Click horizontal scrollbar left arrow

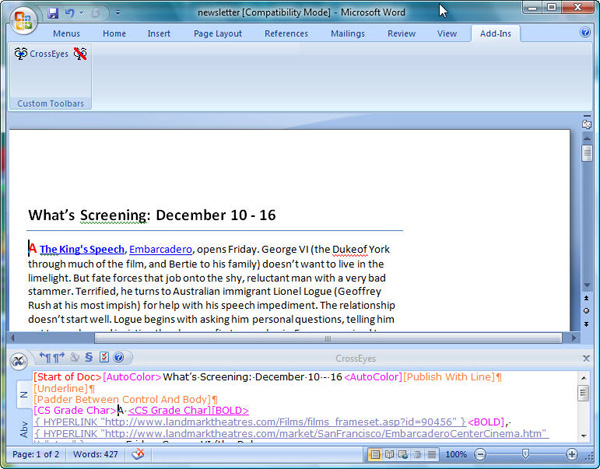(x=13, y=338)
